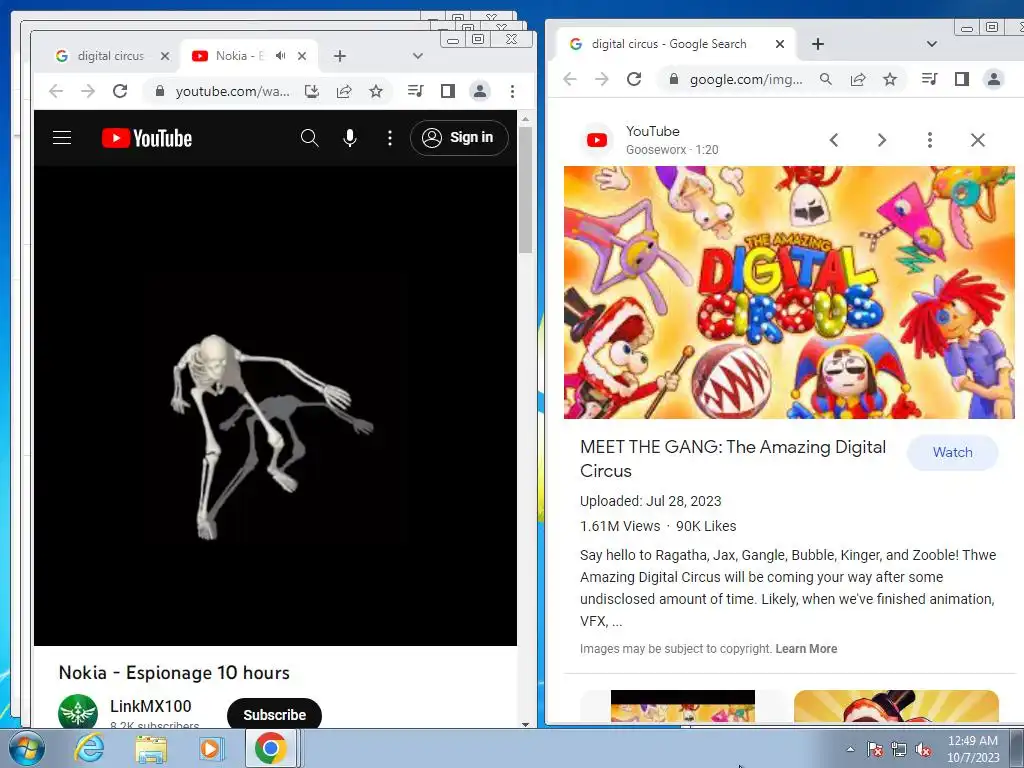The image size is (1024, 768).
Task: Close Google Search tab in right window
Action: 780,44
